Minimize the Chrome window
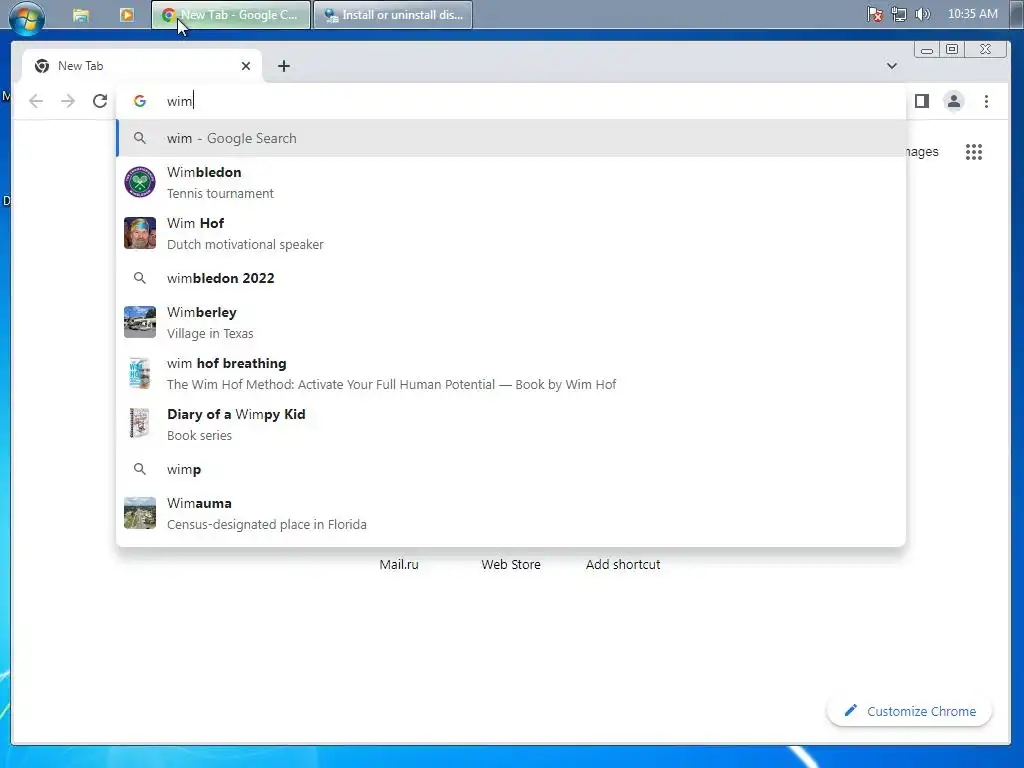The height and width of the screenshot is (768, 1024). (927, 50)
